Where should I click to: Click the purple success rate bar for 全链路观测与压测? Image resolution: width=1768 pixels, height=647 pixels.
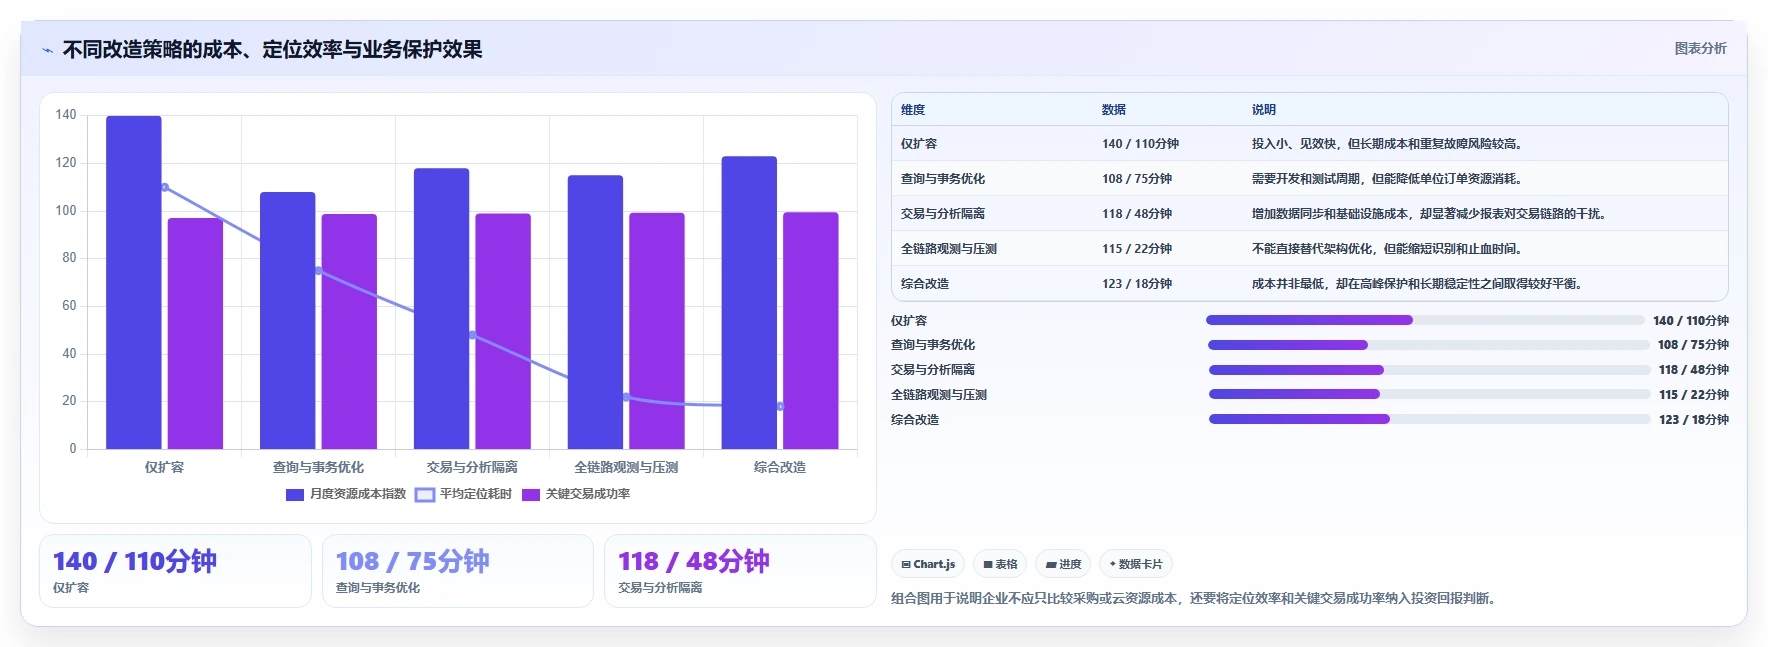[657, 330]
